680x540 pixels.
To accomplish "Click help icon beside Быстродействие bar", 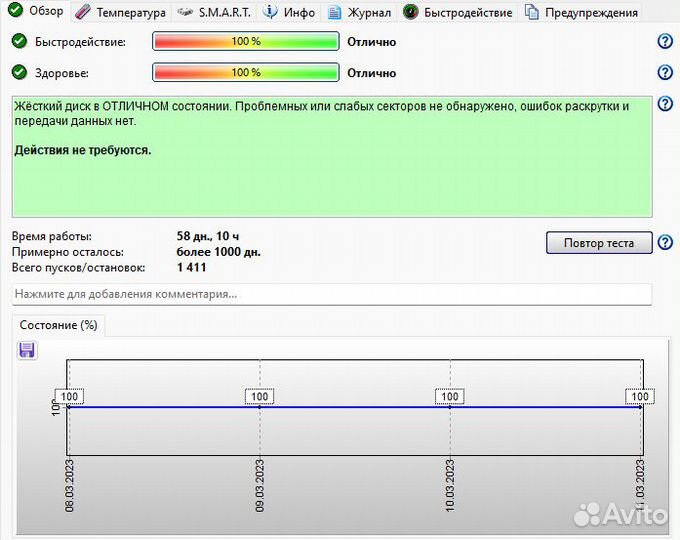I will pyautogui.click(x=665, y=42).
